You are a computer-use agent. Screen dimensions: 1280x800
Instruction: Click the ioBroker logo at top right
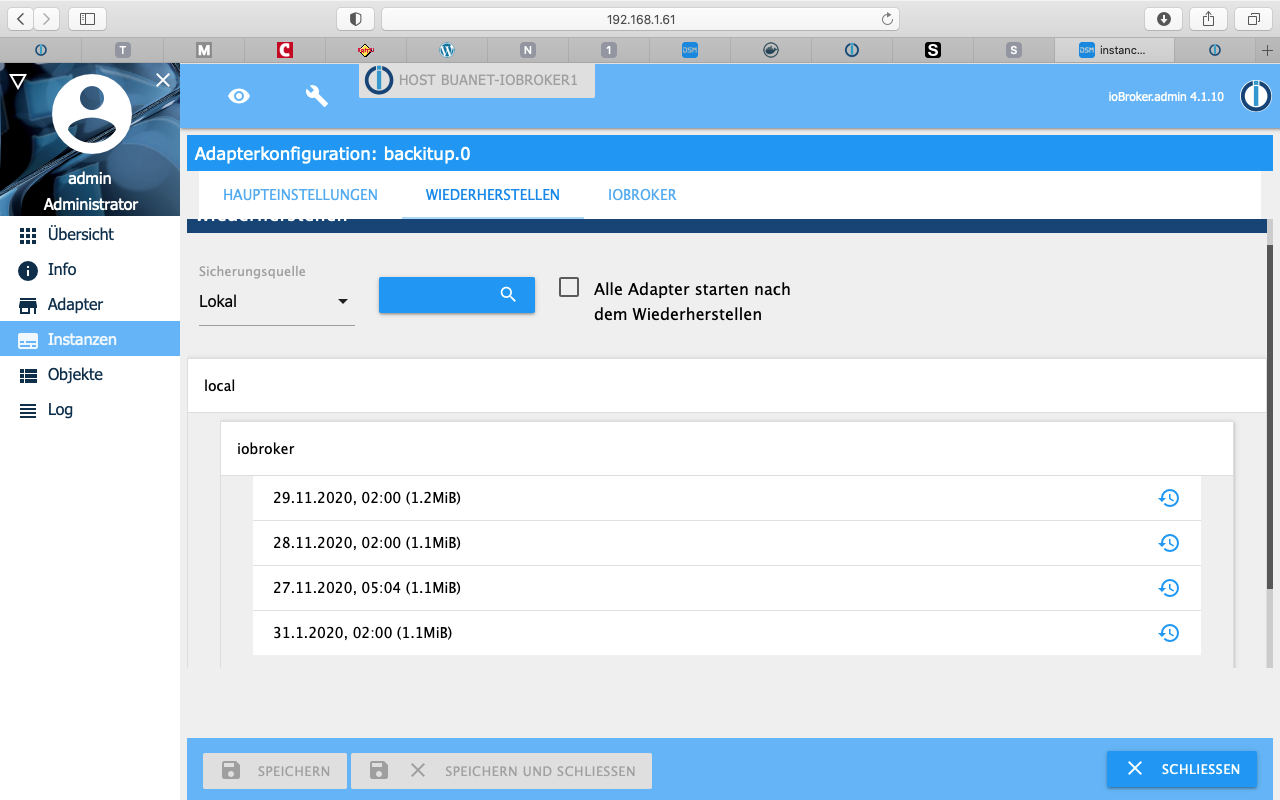1256,96
